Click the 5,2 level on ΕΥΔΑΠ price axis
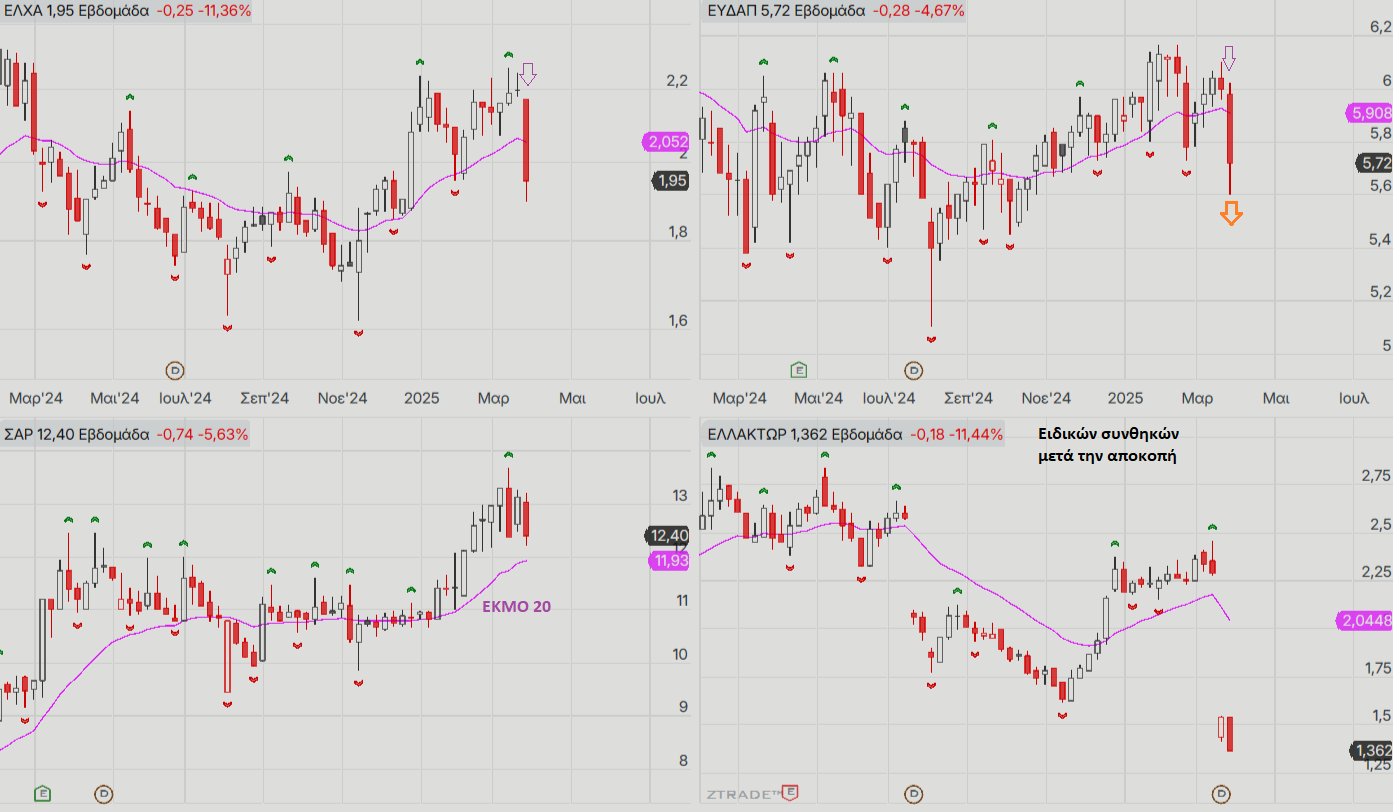1393x812 pixels. [1381, 292]
